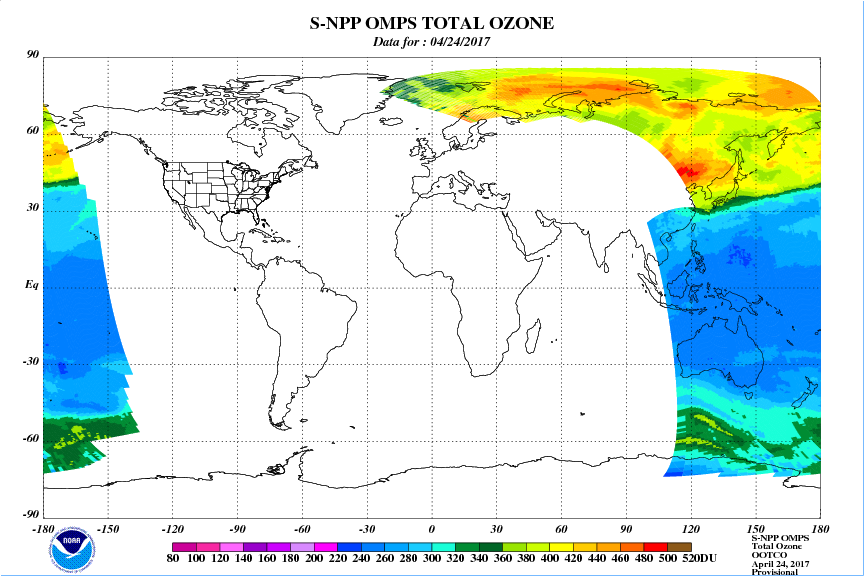Click longitude axis label -180
This screenshot has width=864, height=576.
[43, 529]
